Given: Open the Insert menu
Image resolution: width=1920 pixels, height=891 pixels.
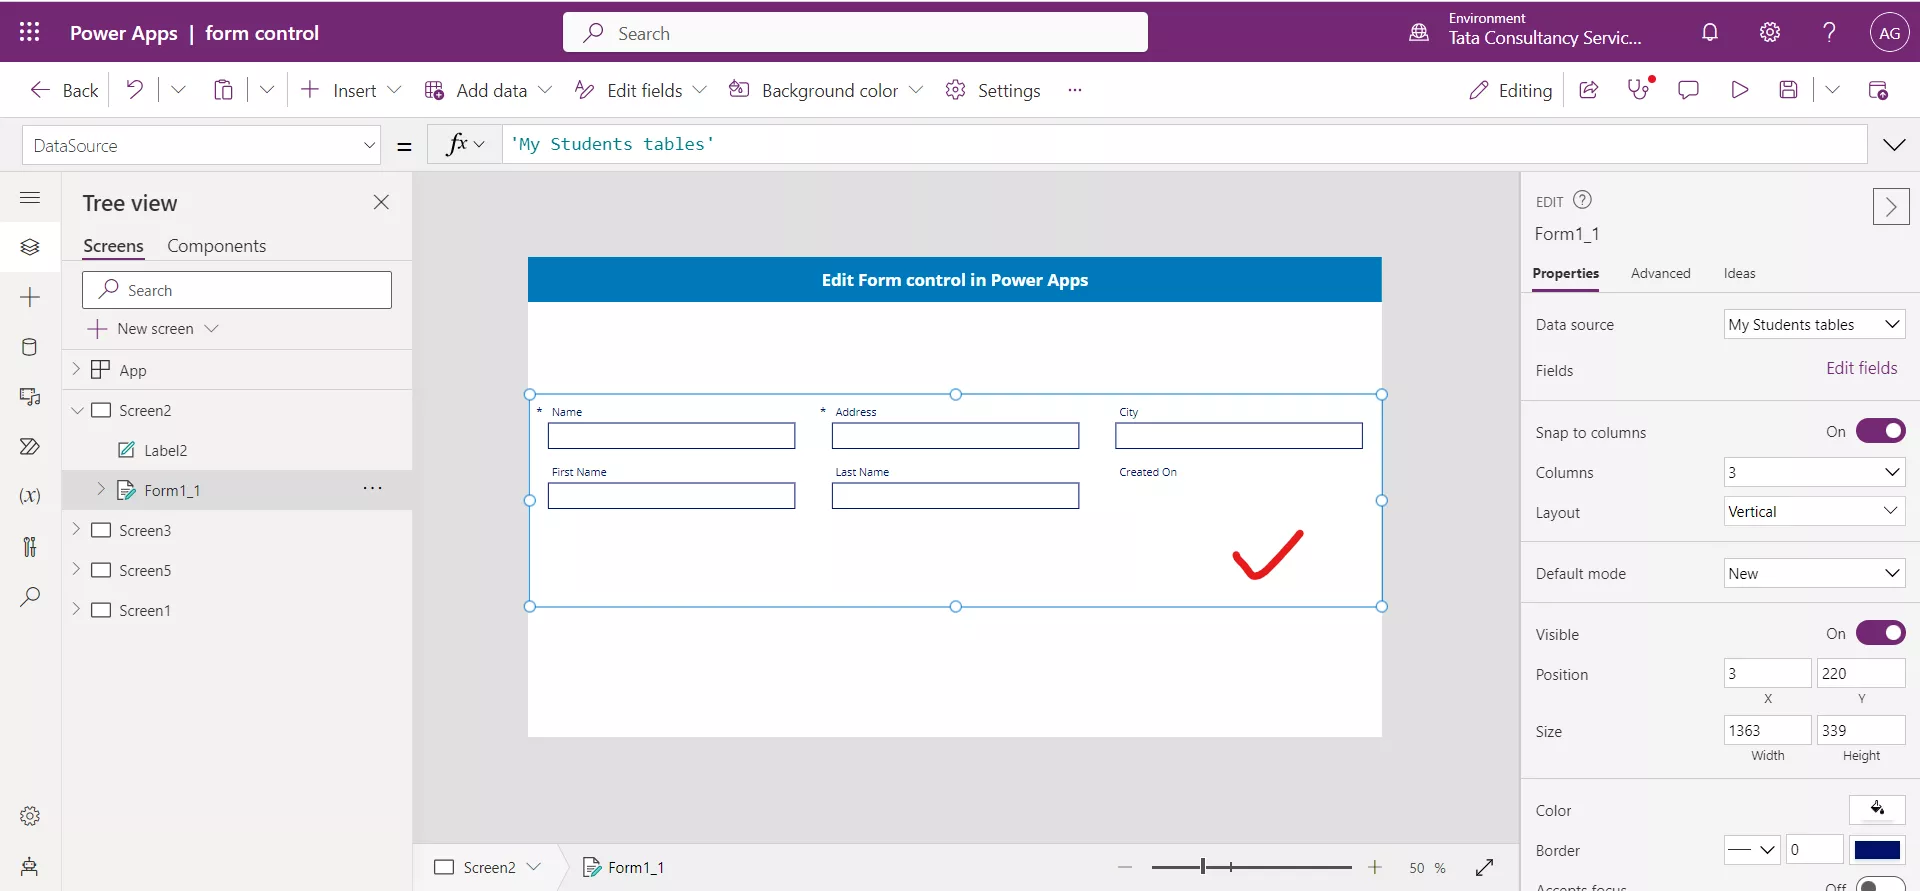Looking at the screenshot, I should tap(351, 90).
